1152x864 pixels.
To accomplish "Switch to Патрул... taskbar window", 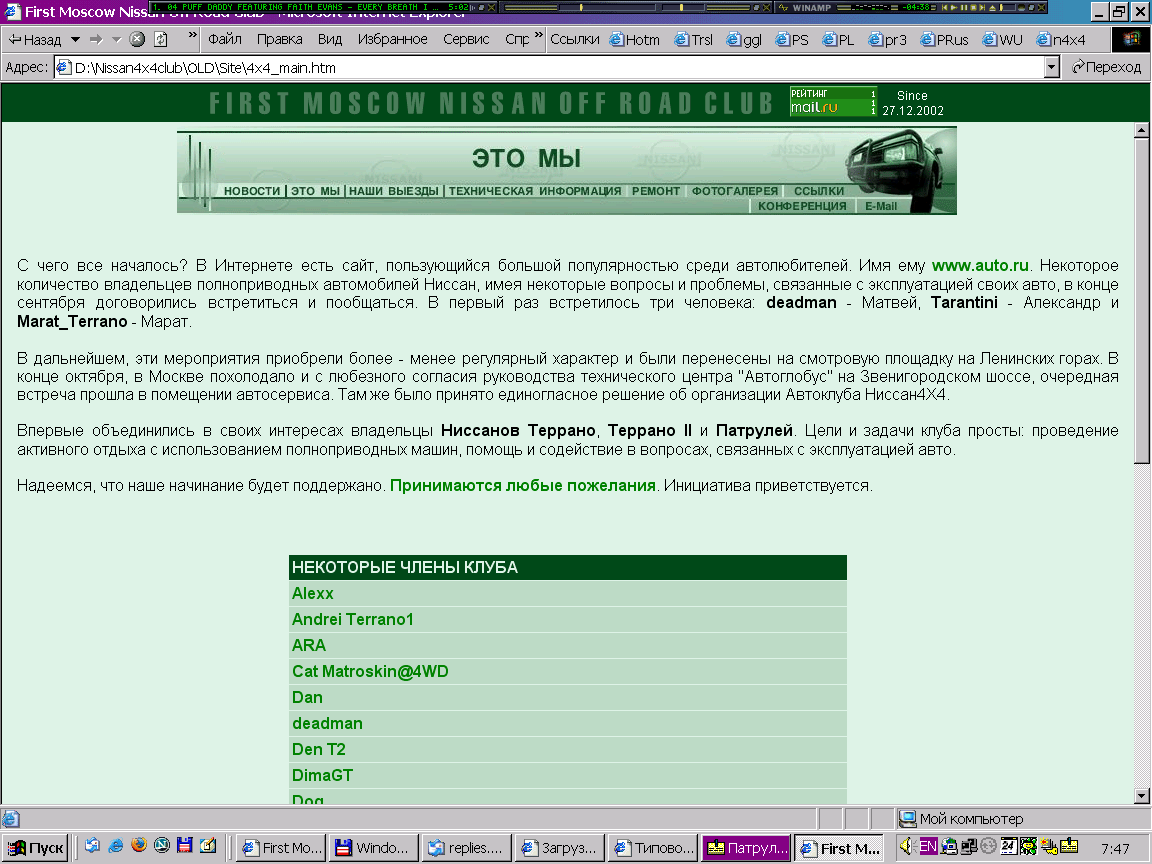I will [746, 848].
